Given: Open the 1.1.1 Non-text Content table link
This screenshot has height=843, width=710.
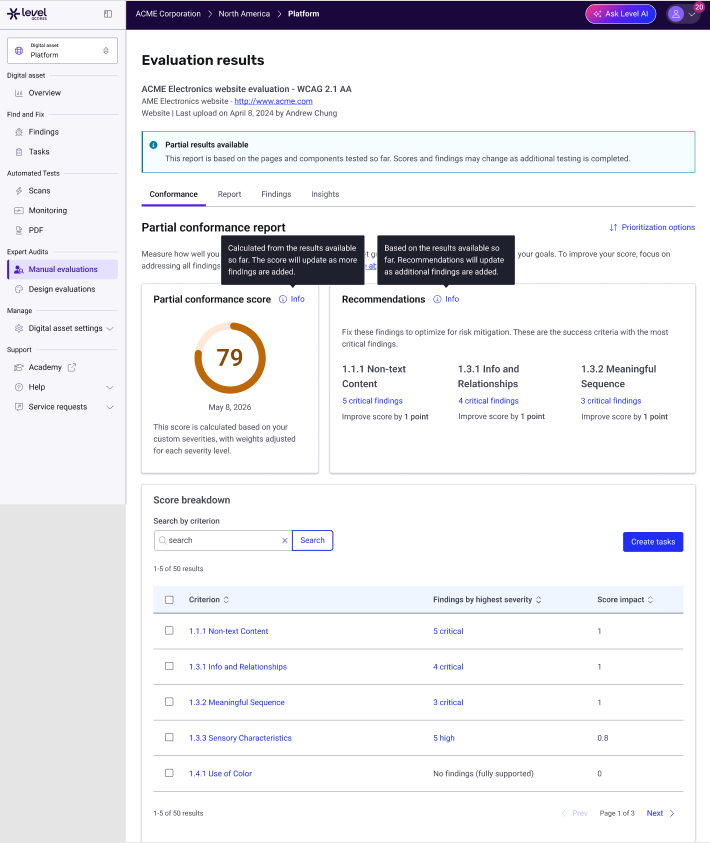Looking at the screenshot, I should [x=228, y=631].
